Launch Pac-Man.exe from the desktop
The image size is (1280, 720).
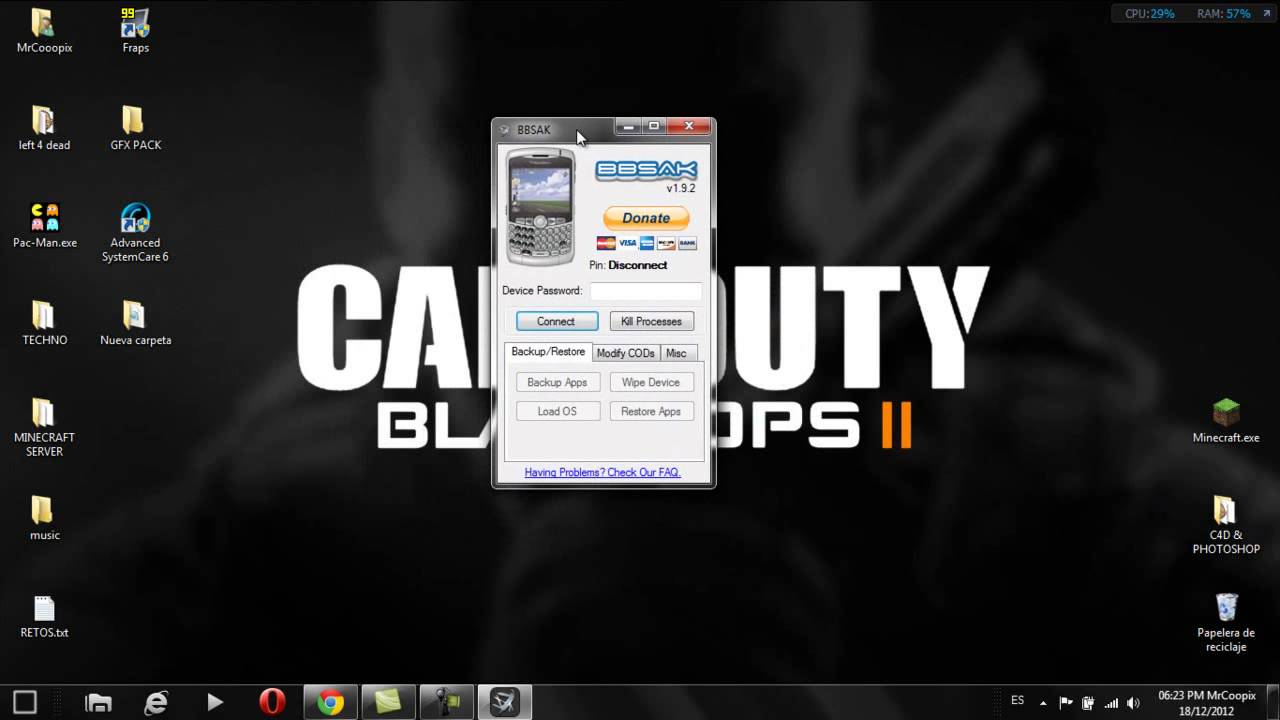pyautogui.click(x=44, y=225)
